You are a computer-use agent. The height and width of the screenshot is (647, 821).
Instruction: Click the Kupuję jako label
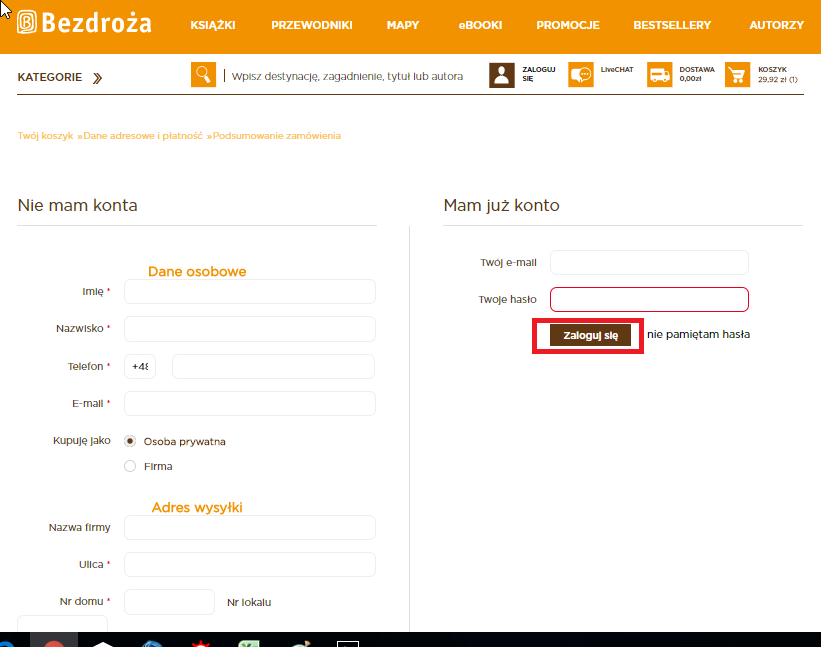point(82,441)
